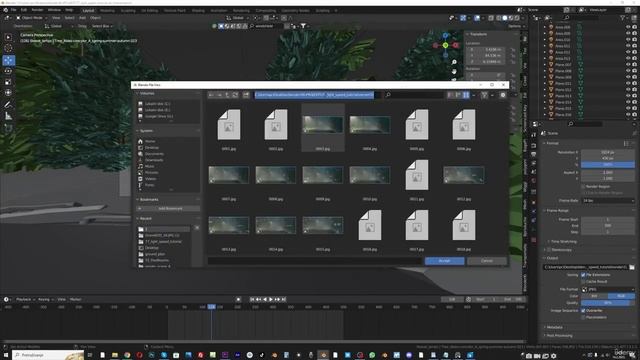Switch to Compositing workspace tab
This screenshot has width=640, height=360.
tap(265, 10)
